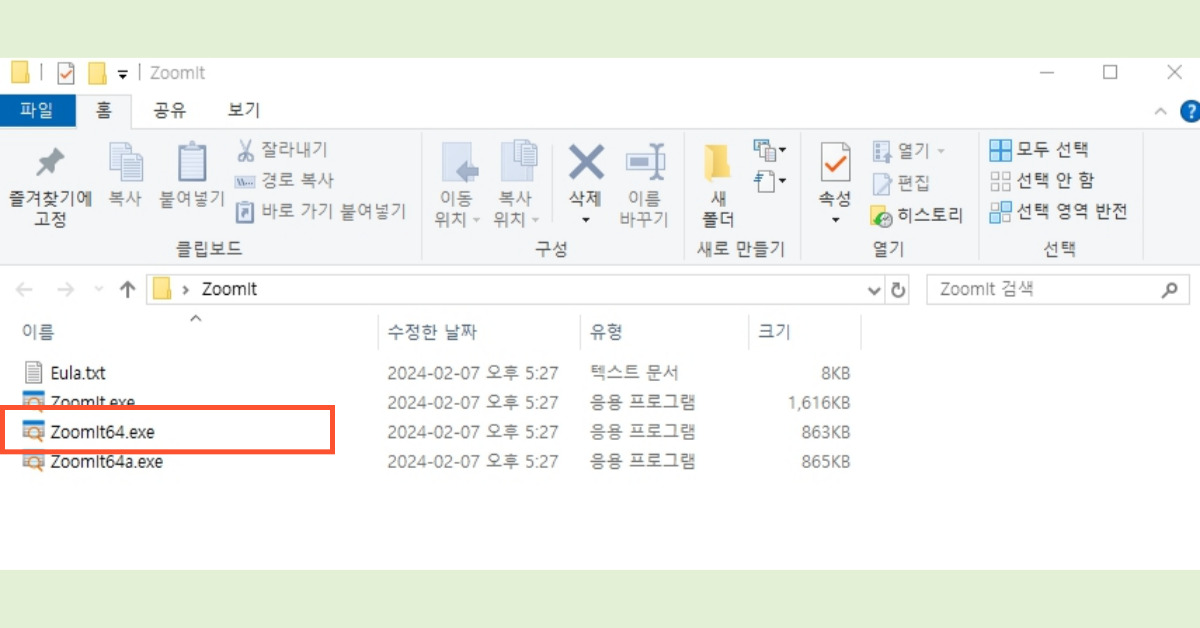Paste shortcut via 바로 가기 붙여넣기
Screen dimensions: 1200x628
(x=321, y=211)
